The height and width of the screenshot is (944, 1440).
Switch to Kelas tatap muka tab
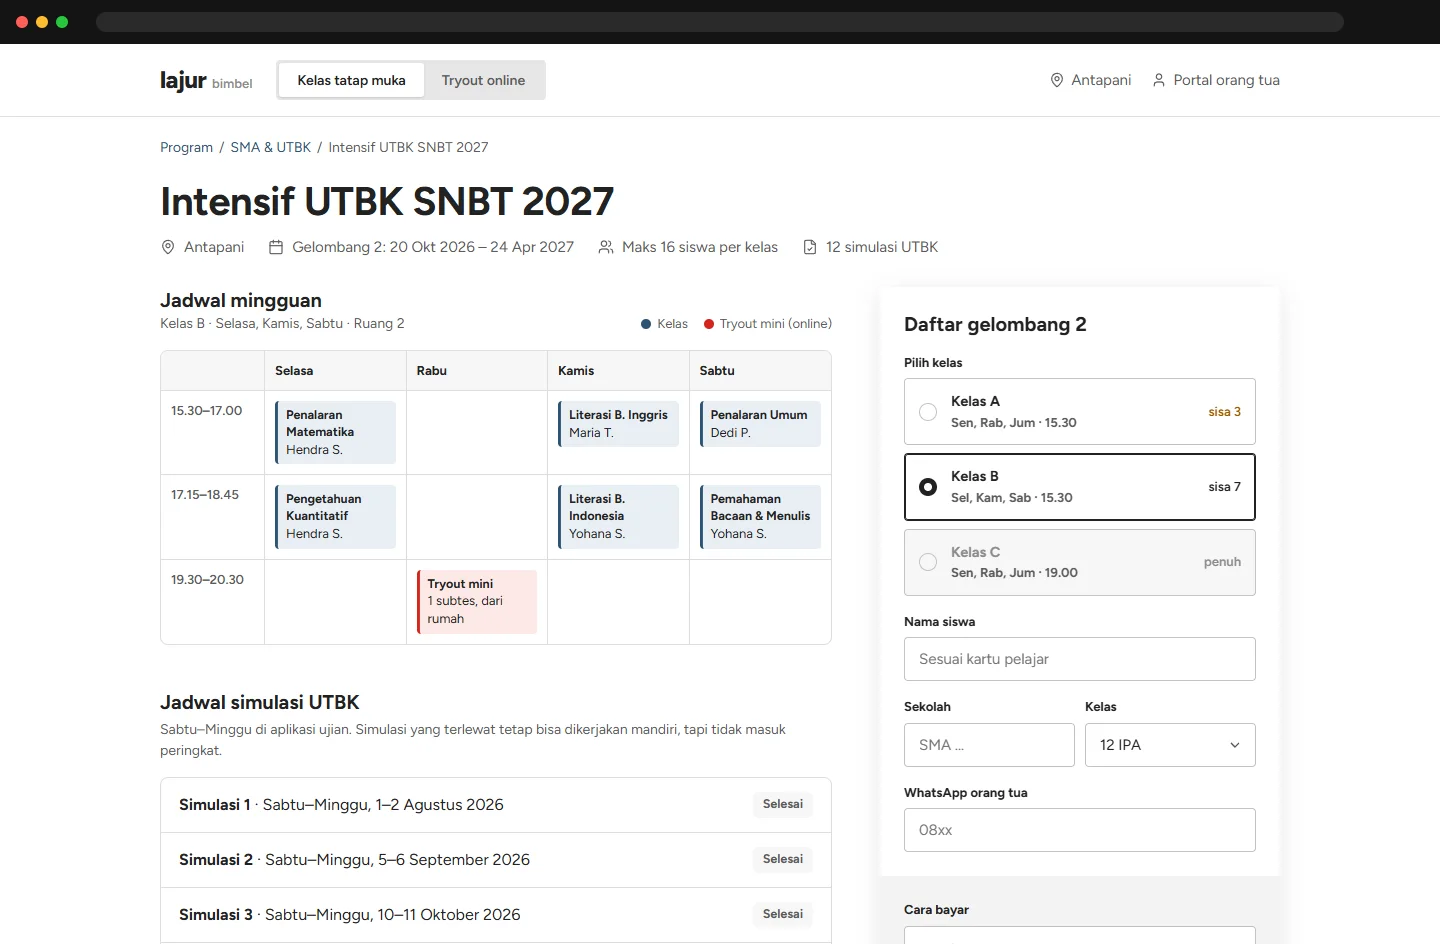coord(351,80)
